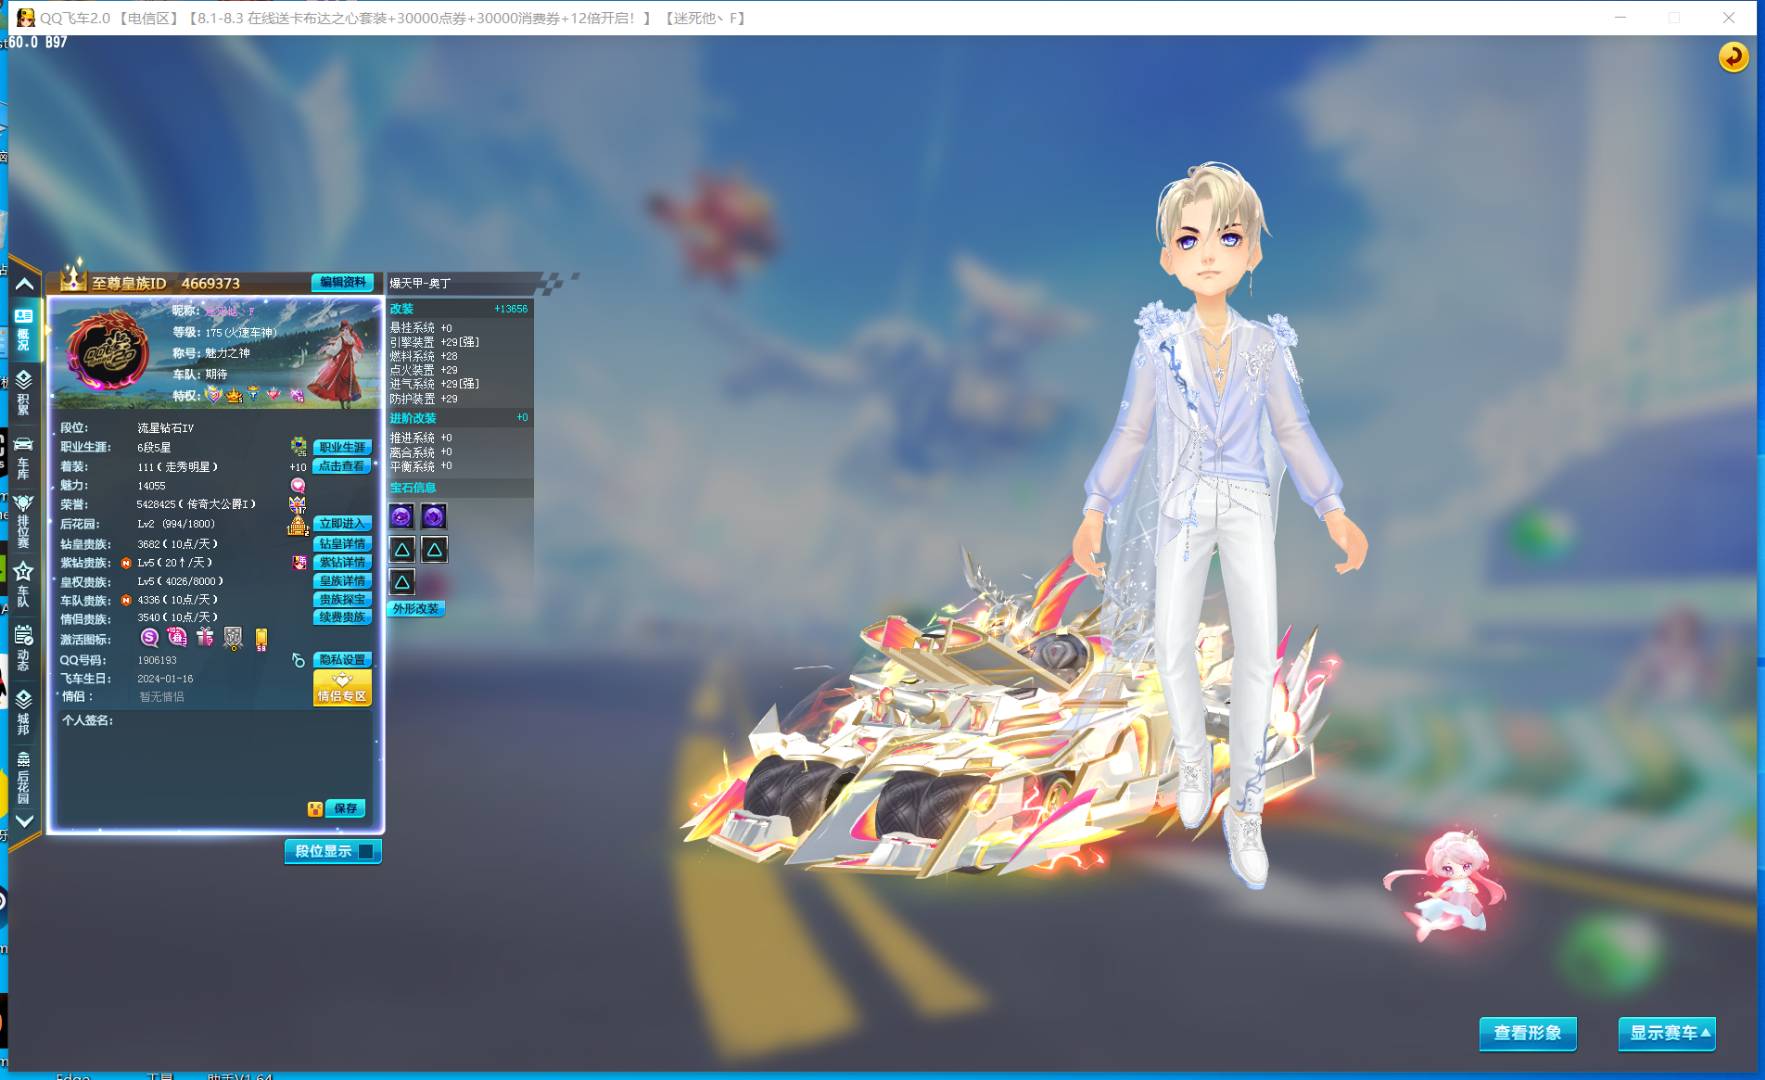Click the yellow back arrow icon
The height and width of the screenshot is (1080, 1765).
click(1733, 57)
